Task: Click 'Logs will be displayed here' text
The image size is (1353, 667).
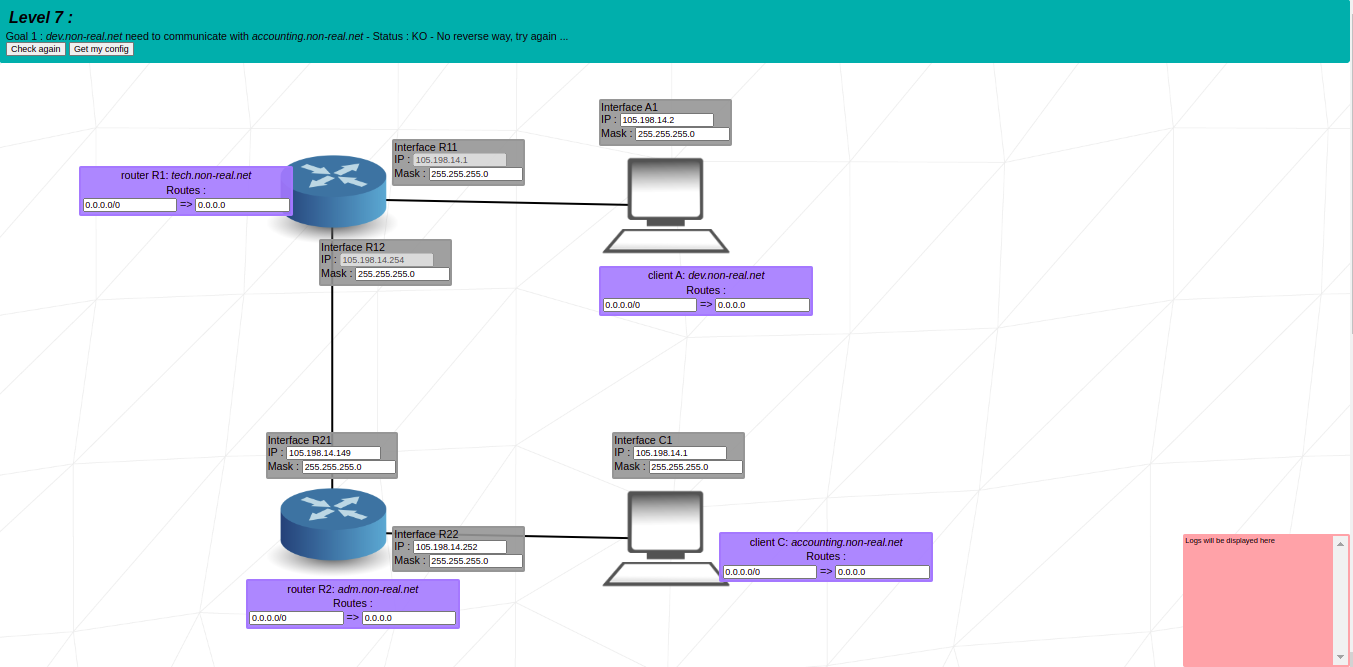Action: coord(1230,540)
